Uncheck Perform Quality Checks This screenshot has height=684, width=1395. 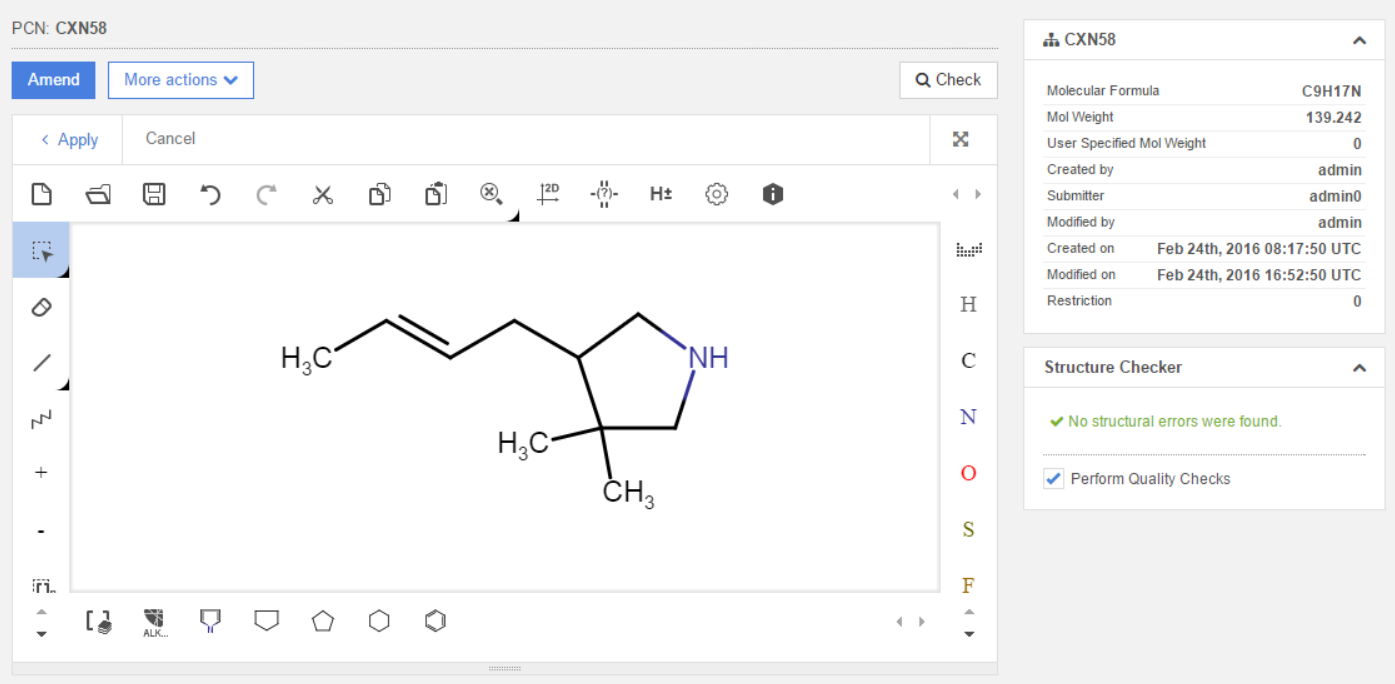point(1053,479)
